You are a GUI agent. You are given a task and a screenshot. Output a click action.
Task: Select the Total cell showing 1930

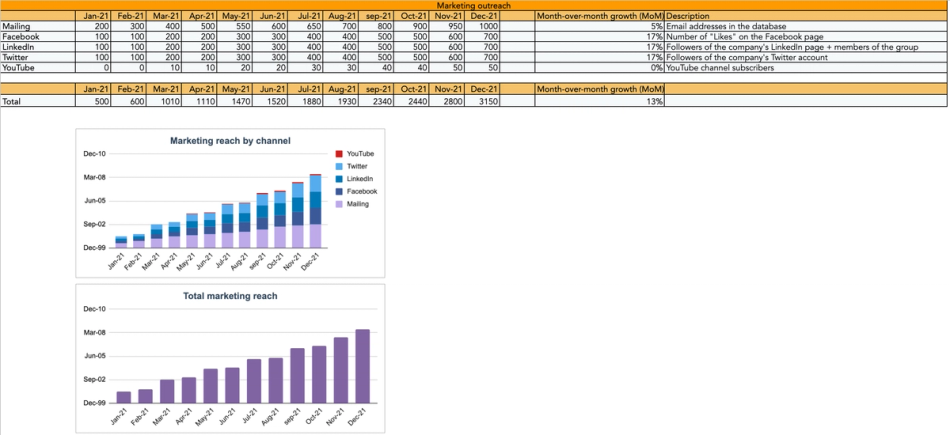tap(341, 102)
